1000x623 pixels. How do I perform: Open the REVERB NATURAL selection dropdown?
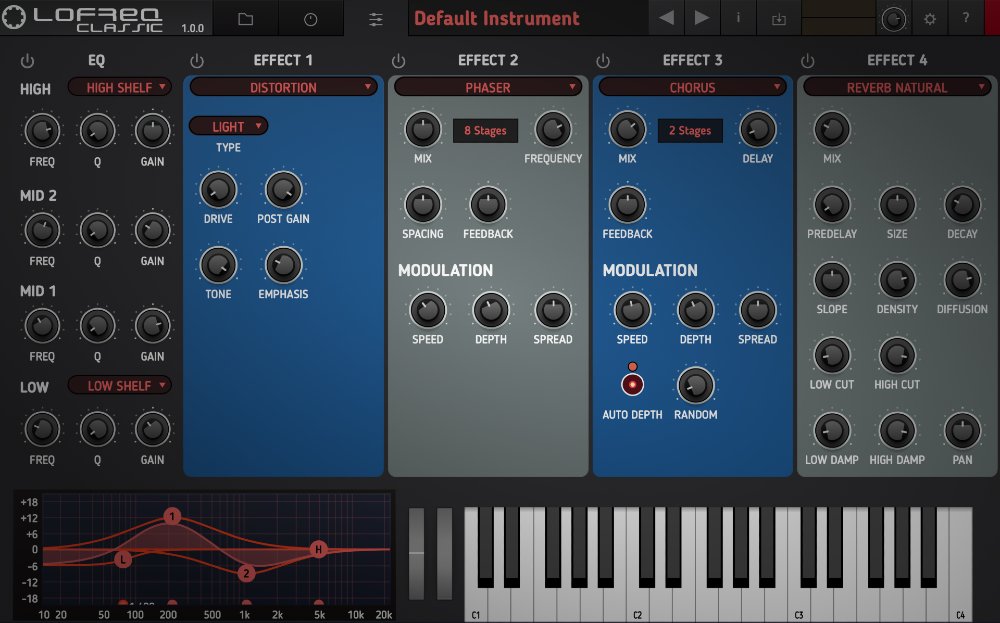click(896, 87)
